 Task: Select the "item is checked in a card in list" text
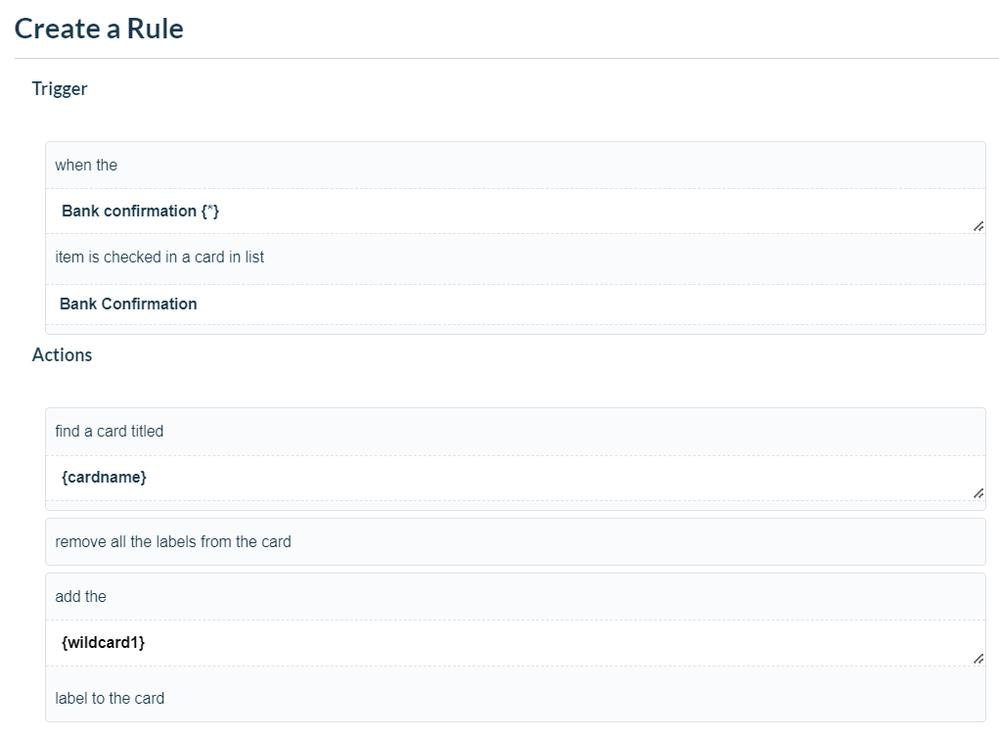(x=158, y=257)
